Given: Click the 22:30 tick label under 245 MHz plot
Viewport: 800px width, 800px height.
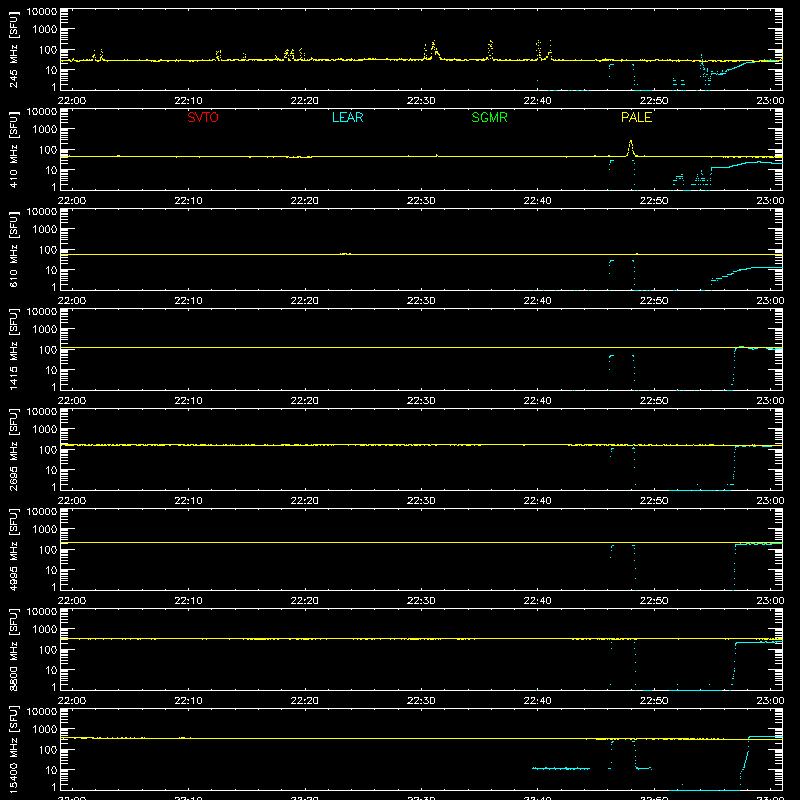Looking at the screenshot, I should [421, 101].
